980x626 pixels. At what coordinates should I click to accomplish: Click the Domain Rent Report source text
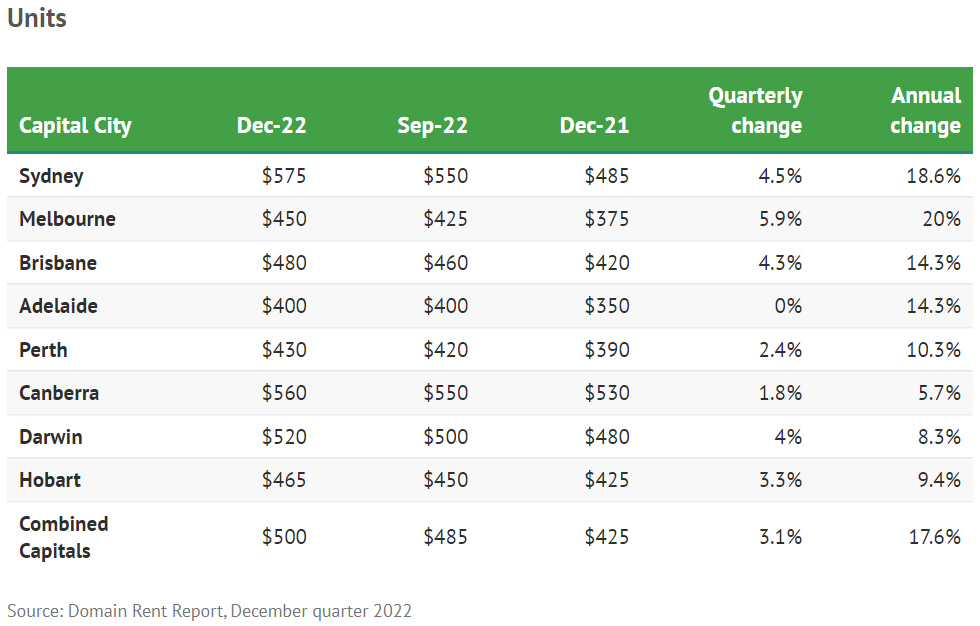209,610
